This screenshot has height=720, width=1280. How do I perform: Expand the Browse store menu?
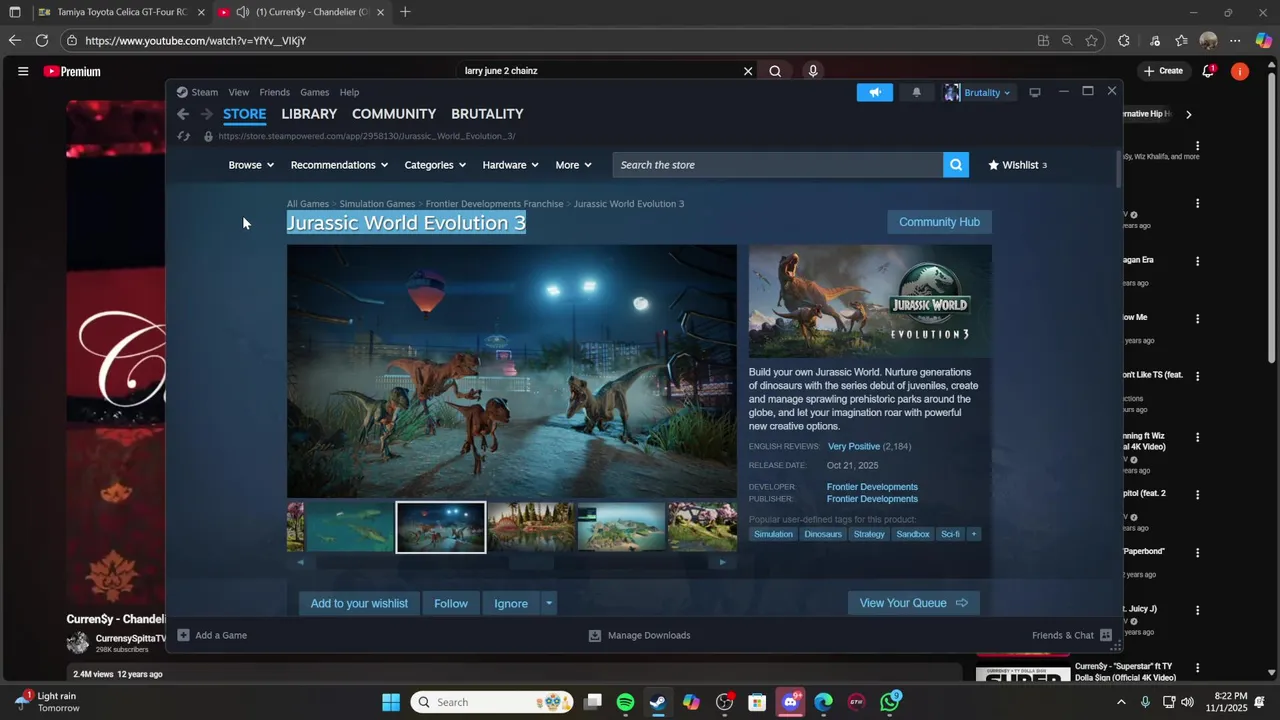coord(251,165)
